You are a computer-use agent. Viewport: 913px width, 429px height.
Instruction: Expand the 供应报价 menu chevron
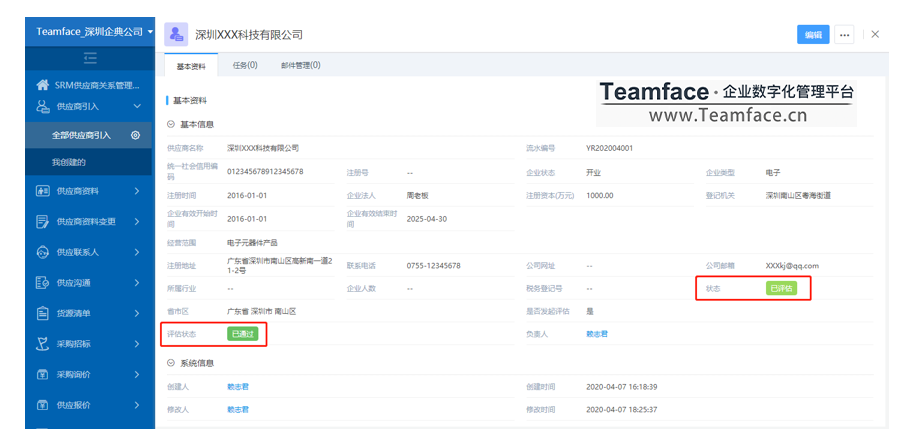[137, 405]
